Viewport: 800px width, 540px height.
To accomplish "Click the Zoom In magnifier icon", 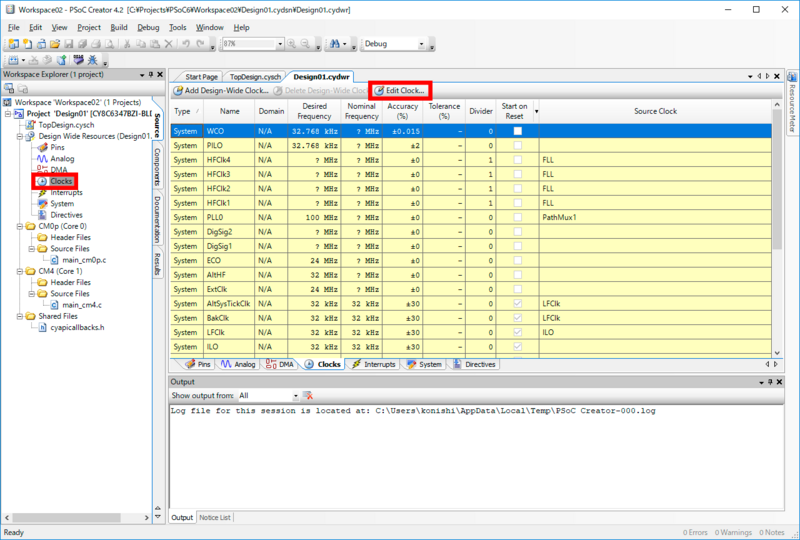I will (x=292, y=44).
